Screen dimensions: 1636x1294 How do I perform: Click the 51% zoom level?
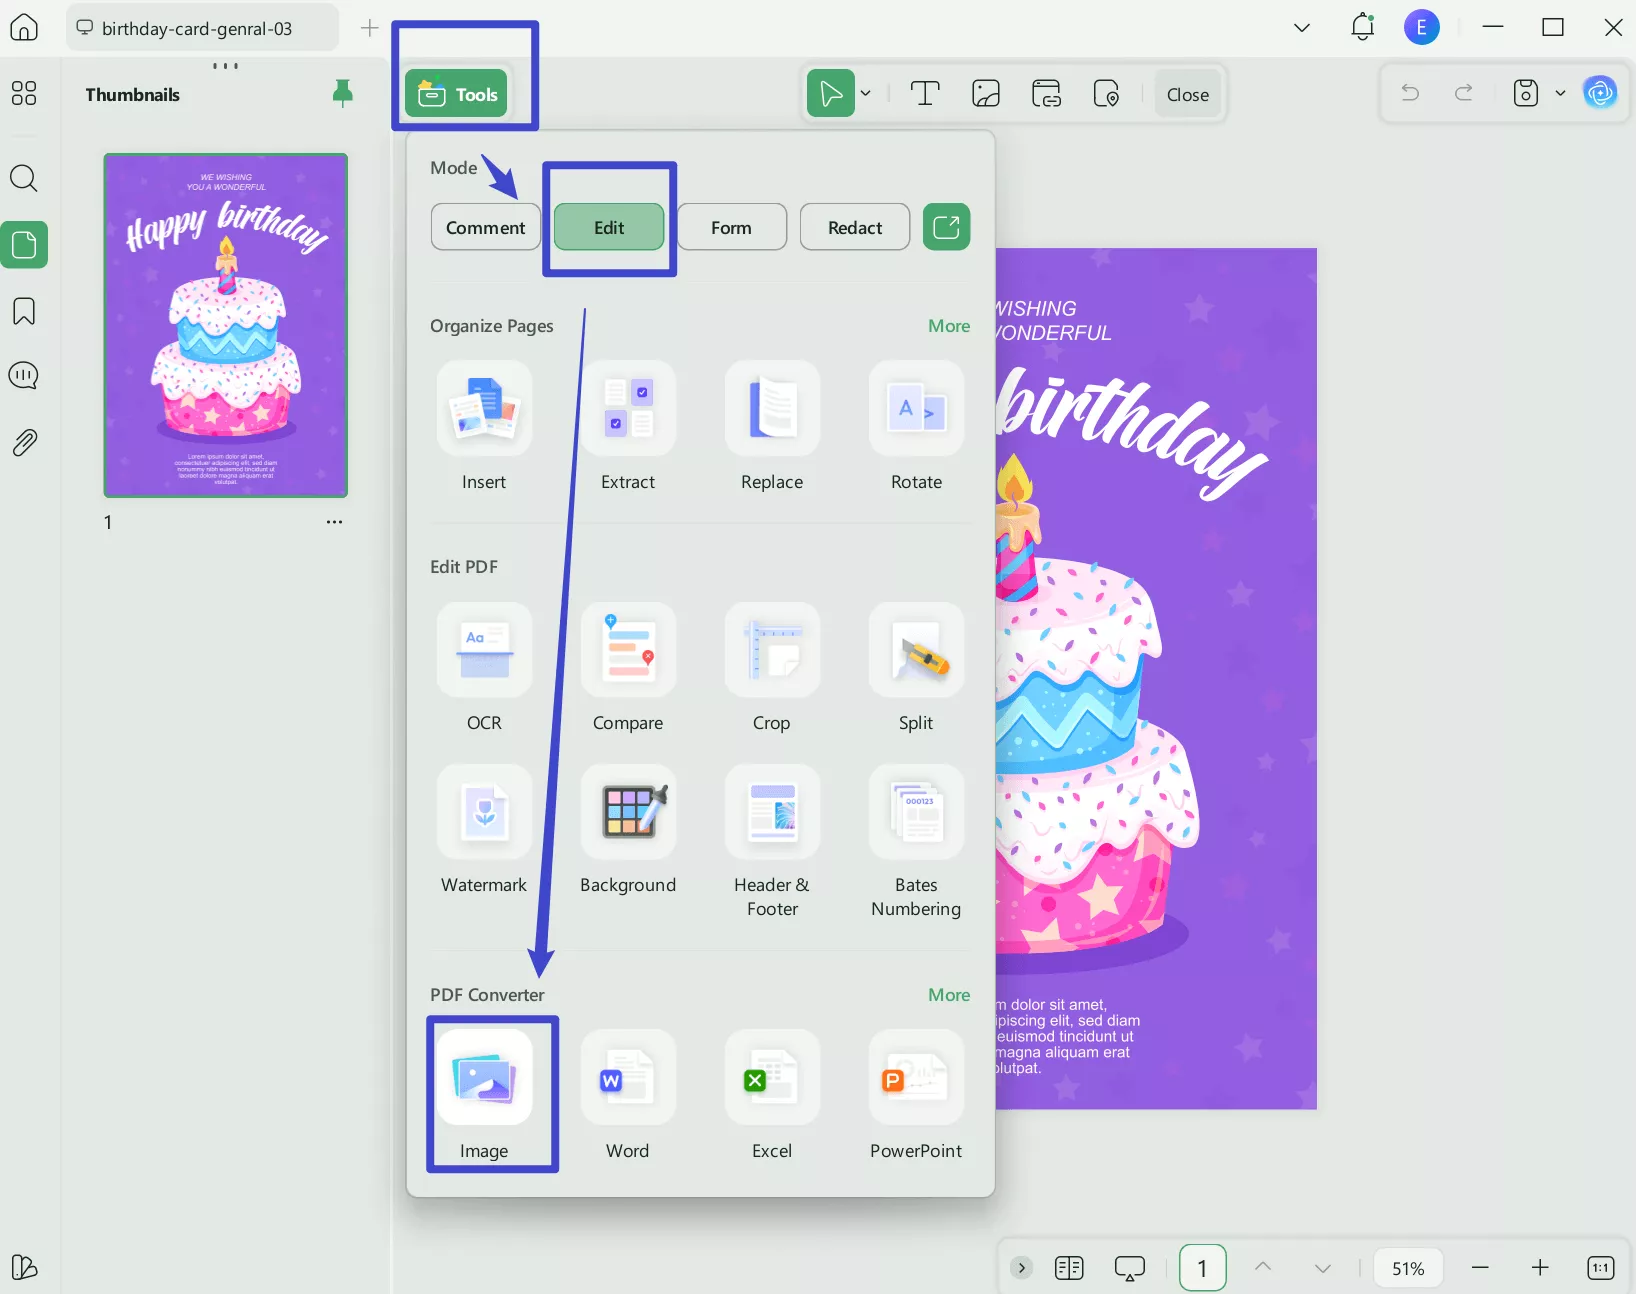tap(1408, 1268)
